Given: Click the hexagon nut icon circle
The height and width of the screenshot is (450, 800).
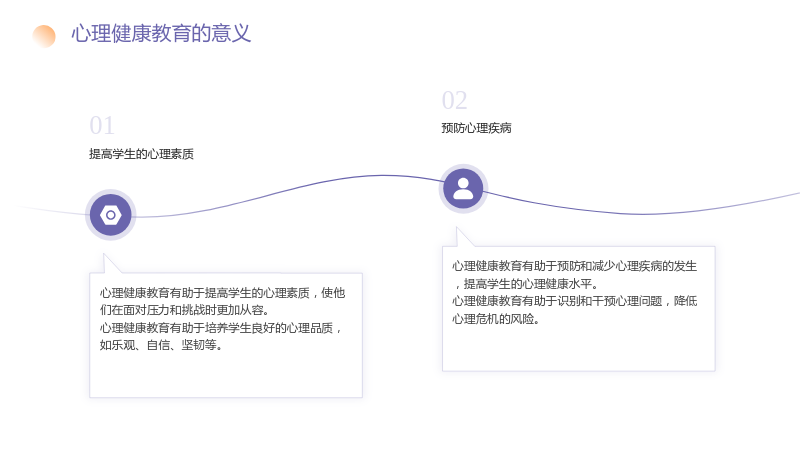Looking at the screenshot, I should coord(110,215).
